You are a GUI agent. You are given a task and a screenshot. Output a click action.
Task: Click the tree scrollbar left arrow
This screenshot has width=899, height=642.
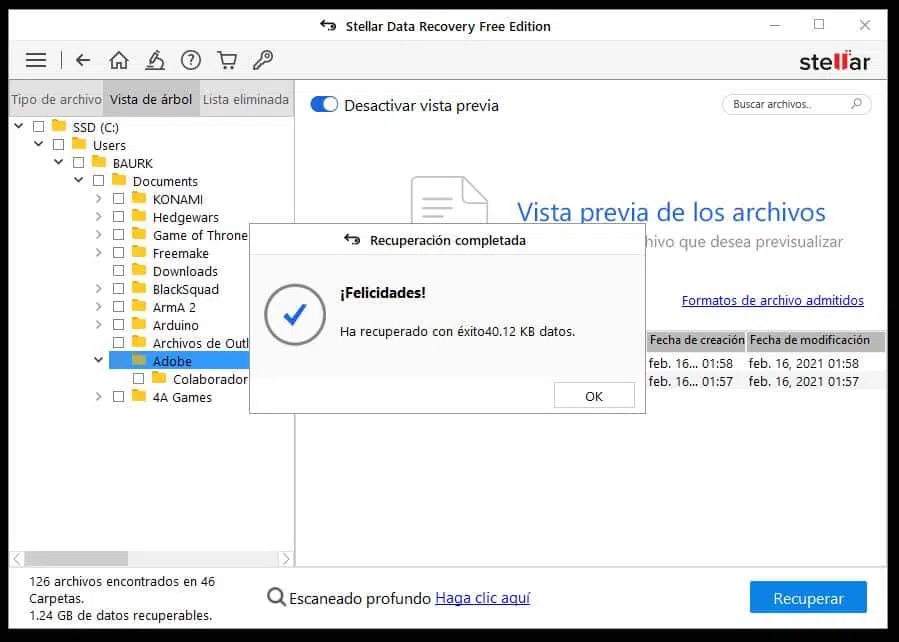17,558
